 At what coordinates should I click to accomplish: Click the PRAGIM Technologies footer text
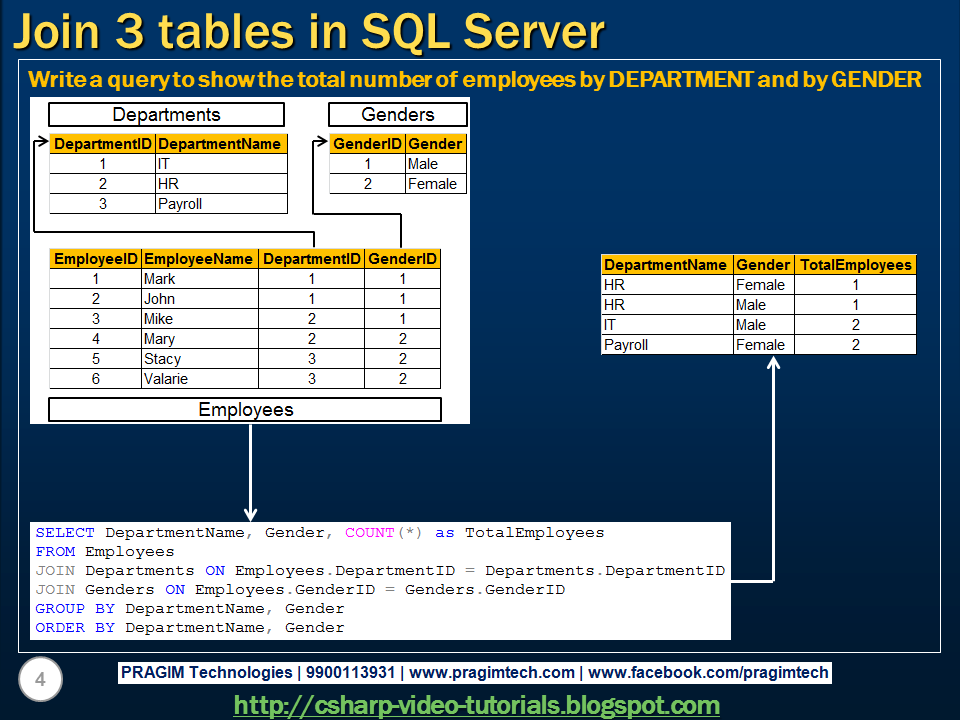[206, 673]
